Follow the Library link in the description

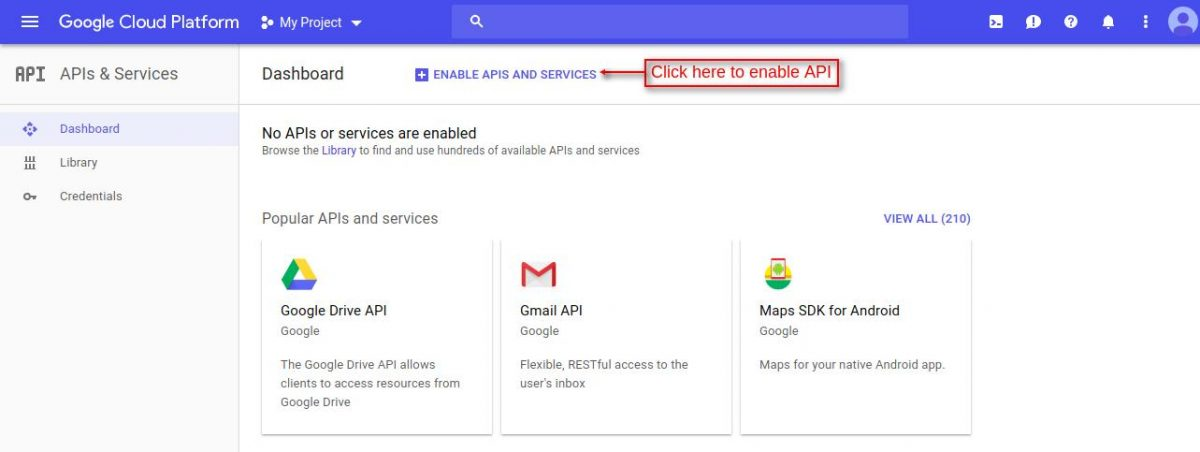point(338,151)
